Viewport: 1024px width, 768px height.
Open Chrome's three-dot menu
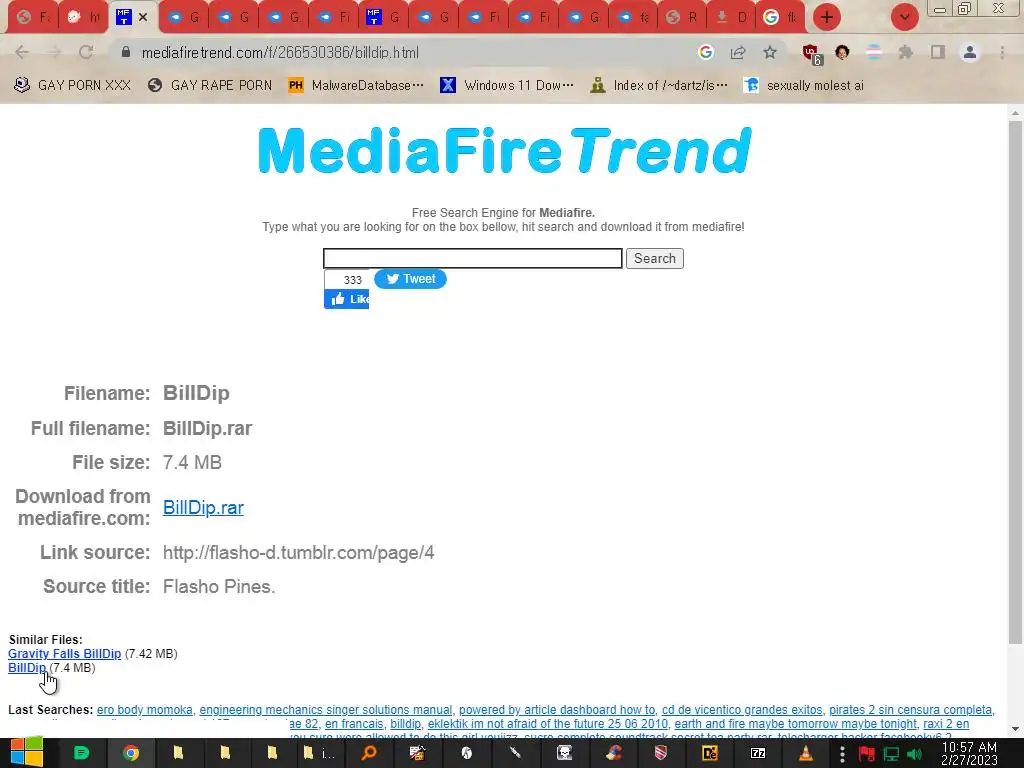coord(1002,52)
